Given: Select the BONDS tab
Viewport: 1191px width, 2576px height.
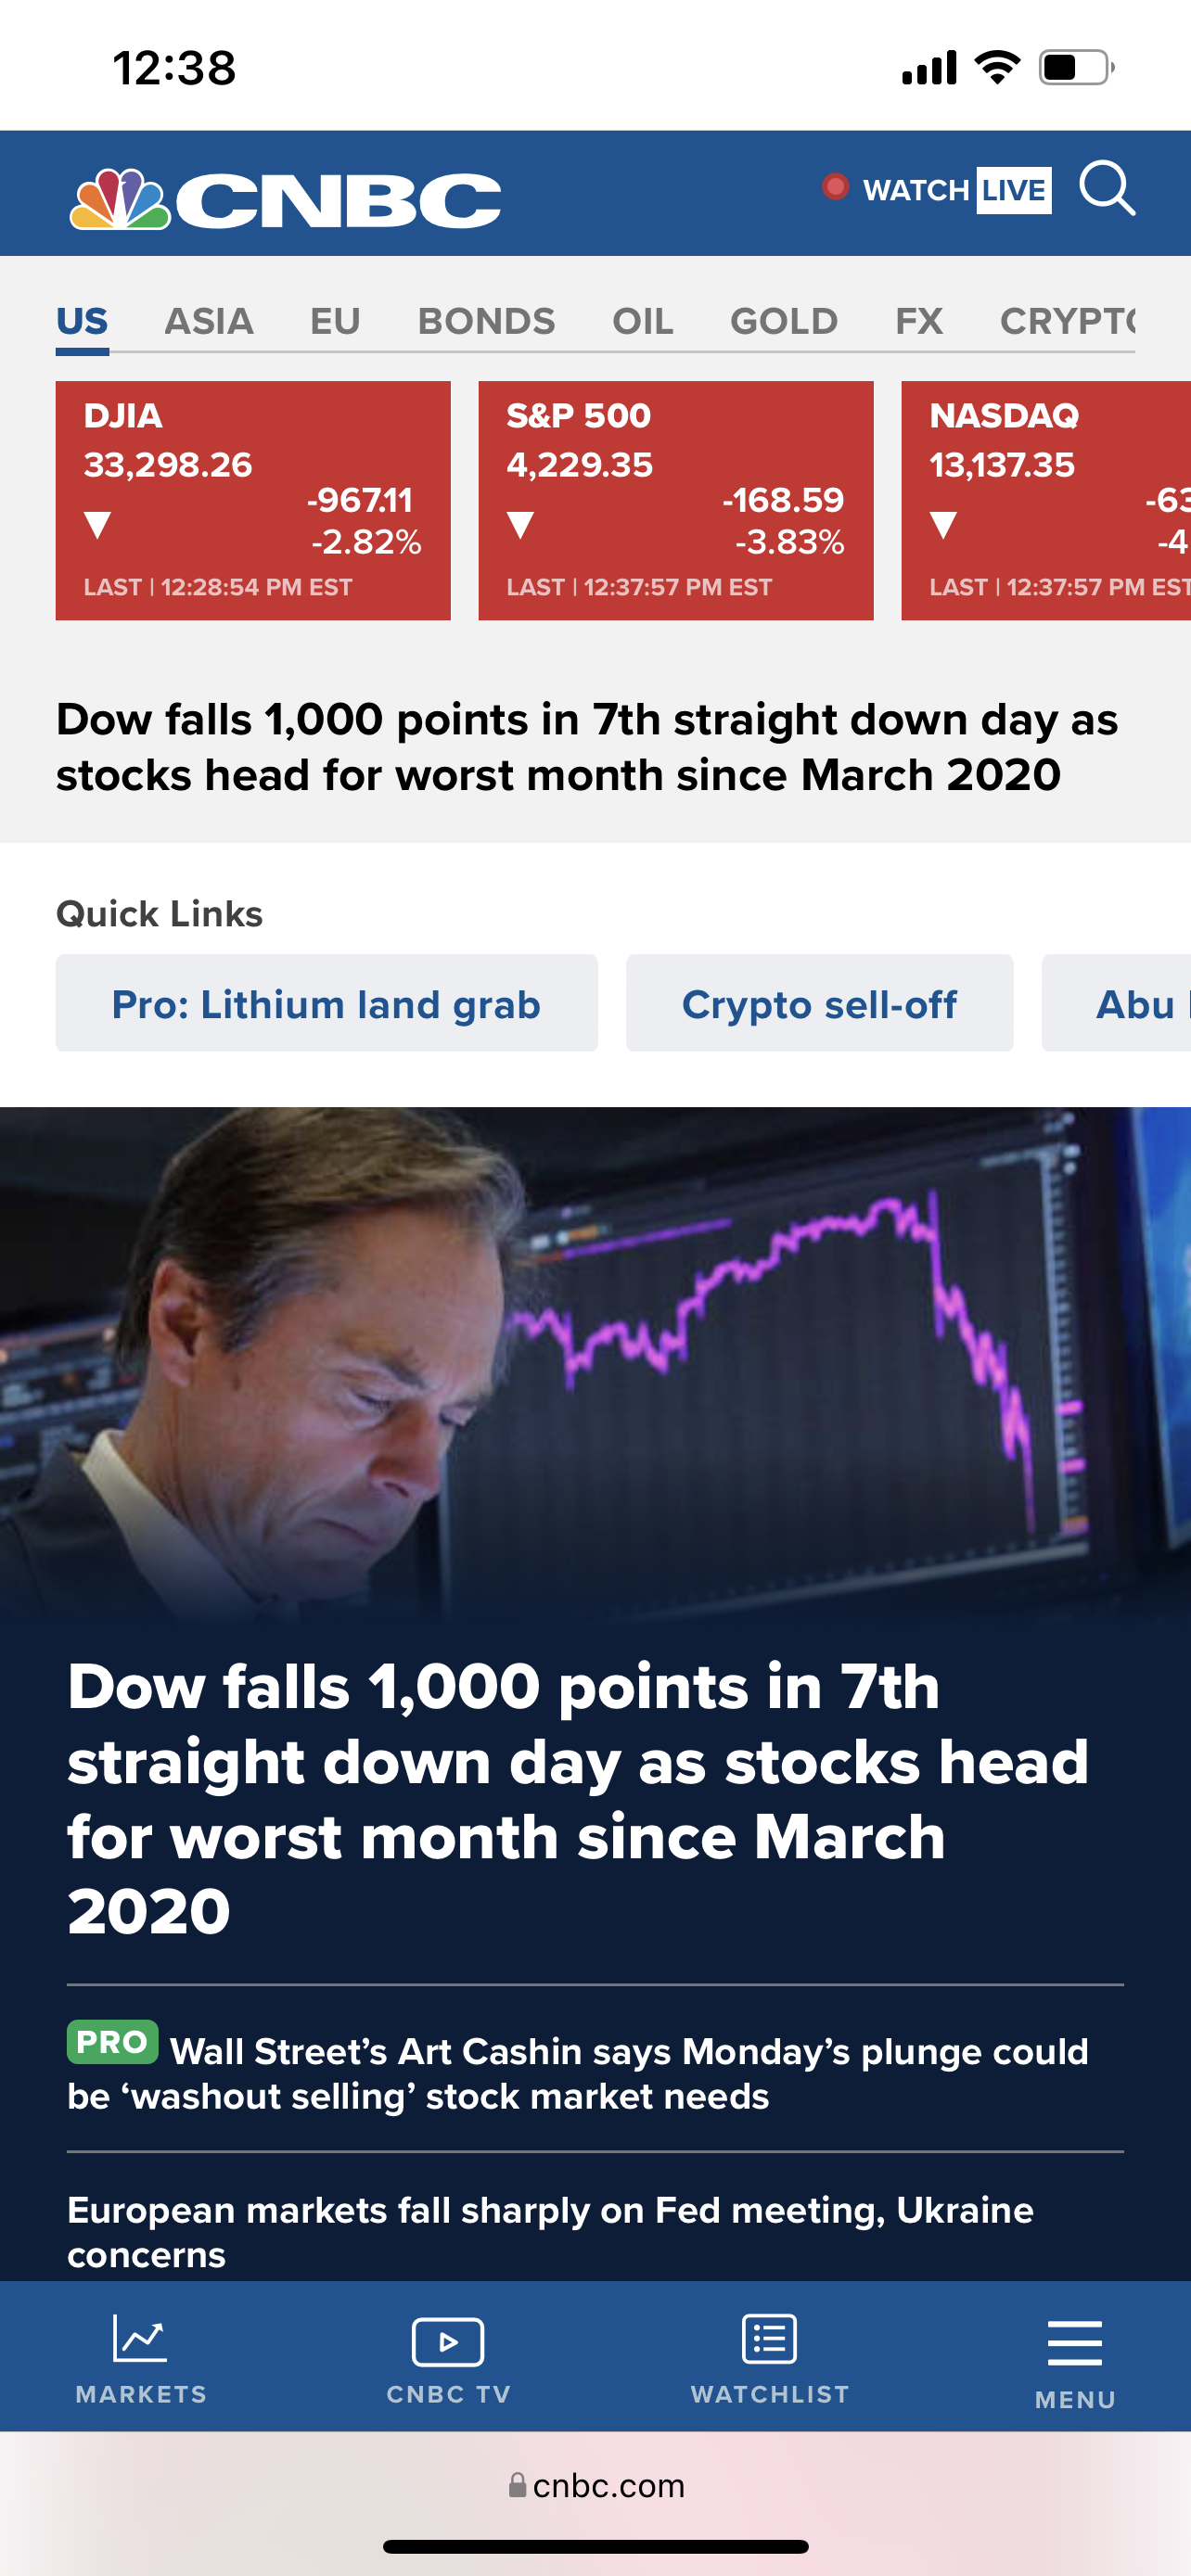Looking at the screenshot, I should (x=486, y=321).
